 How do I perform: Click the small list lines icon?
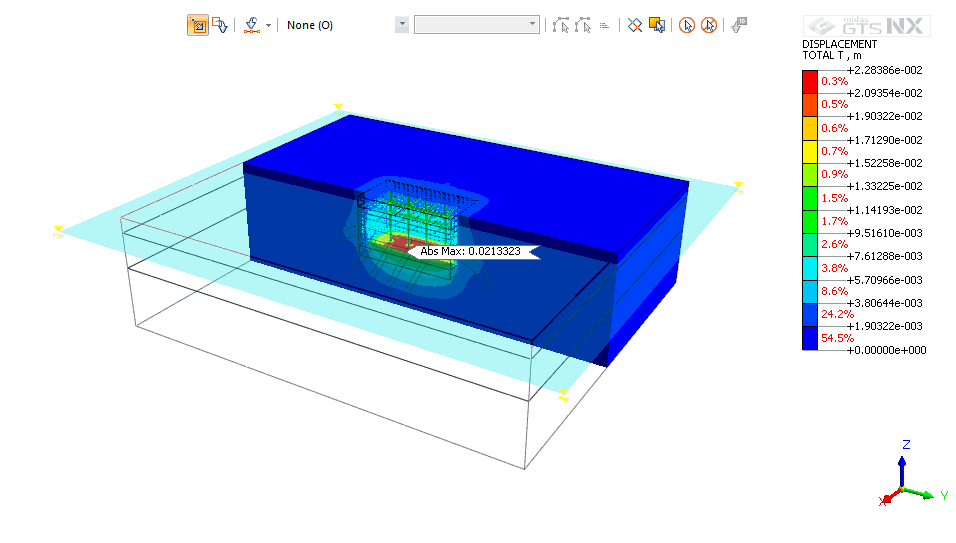coord(605,25)
